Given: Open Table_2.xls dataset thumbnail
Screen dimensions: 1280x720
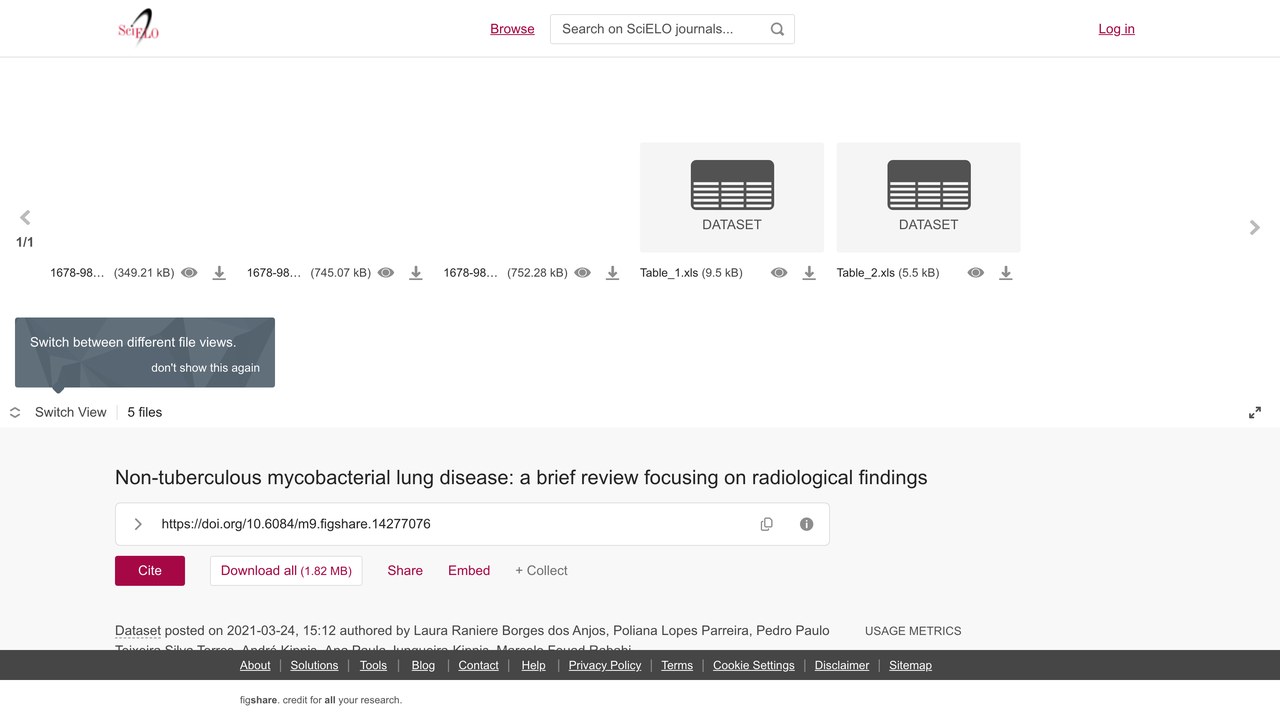Looking at the screenshot, I should 929,197.
